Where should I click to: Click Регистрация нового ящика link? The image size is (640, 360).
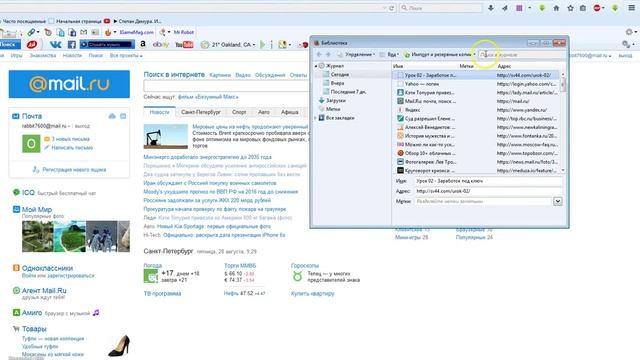coord(74,169)
